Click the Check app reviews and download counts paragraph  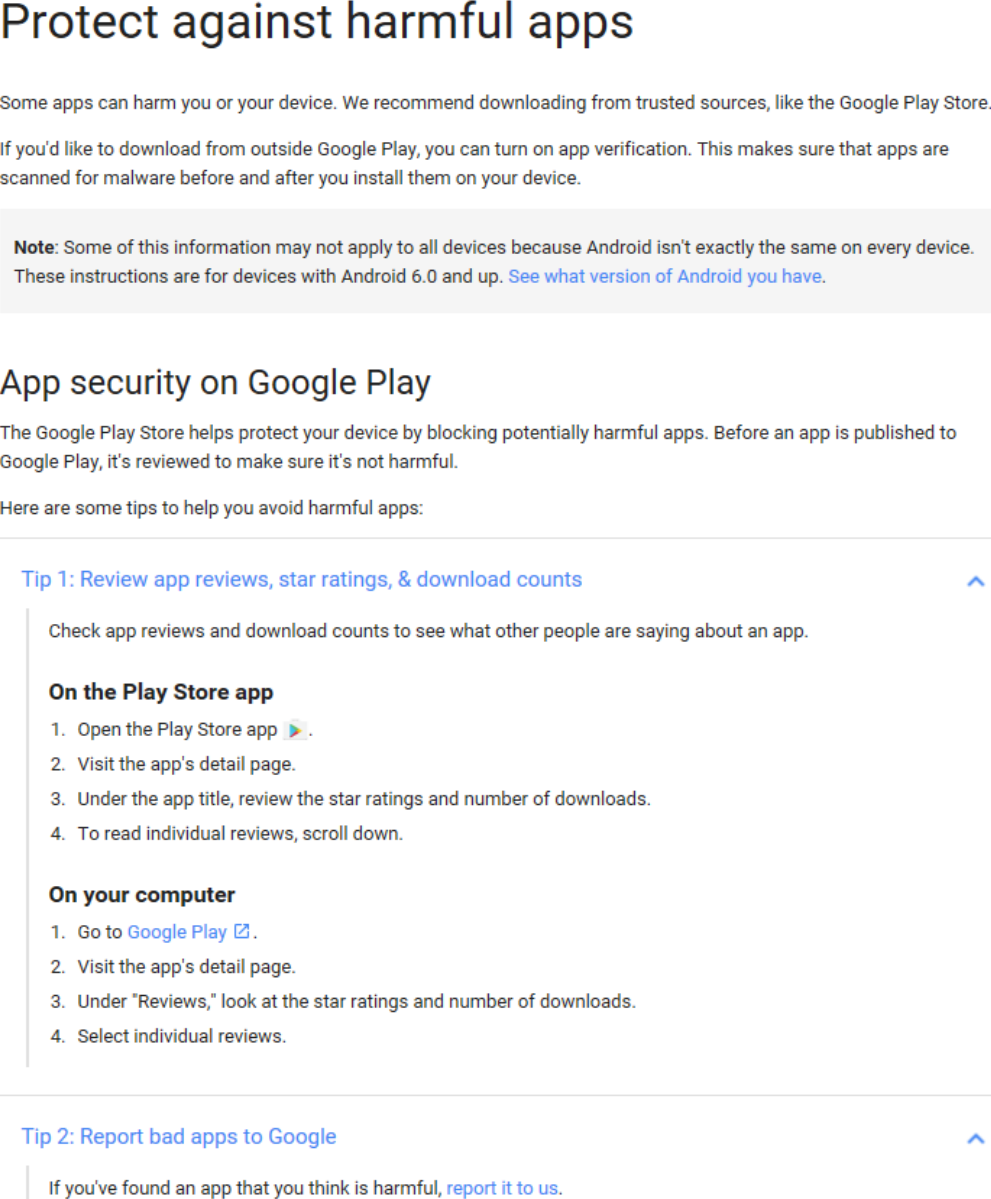[428, 631]
